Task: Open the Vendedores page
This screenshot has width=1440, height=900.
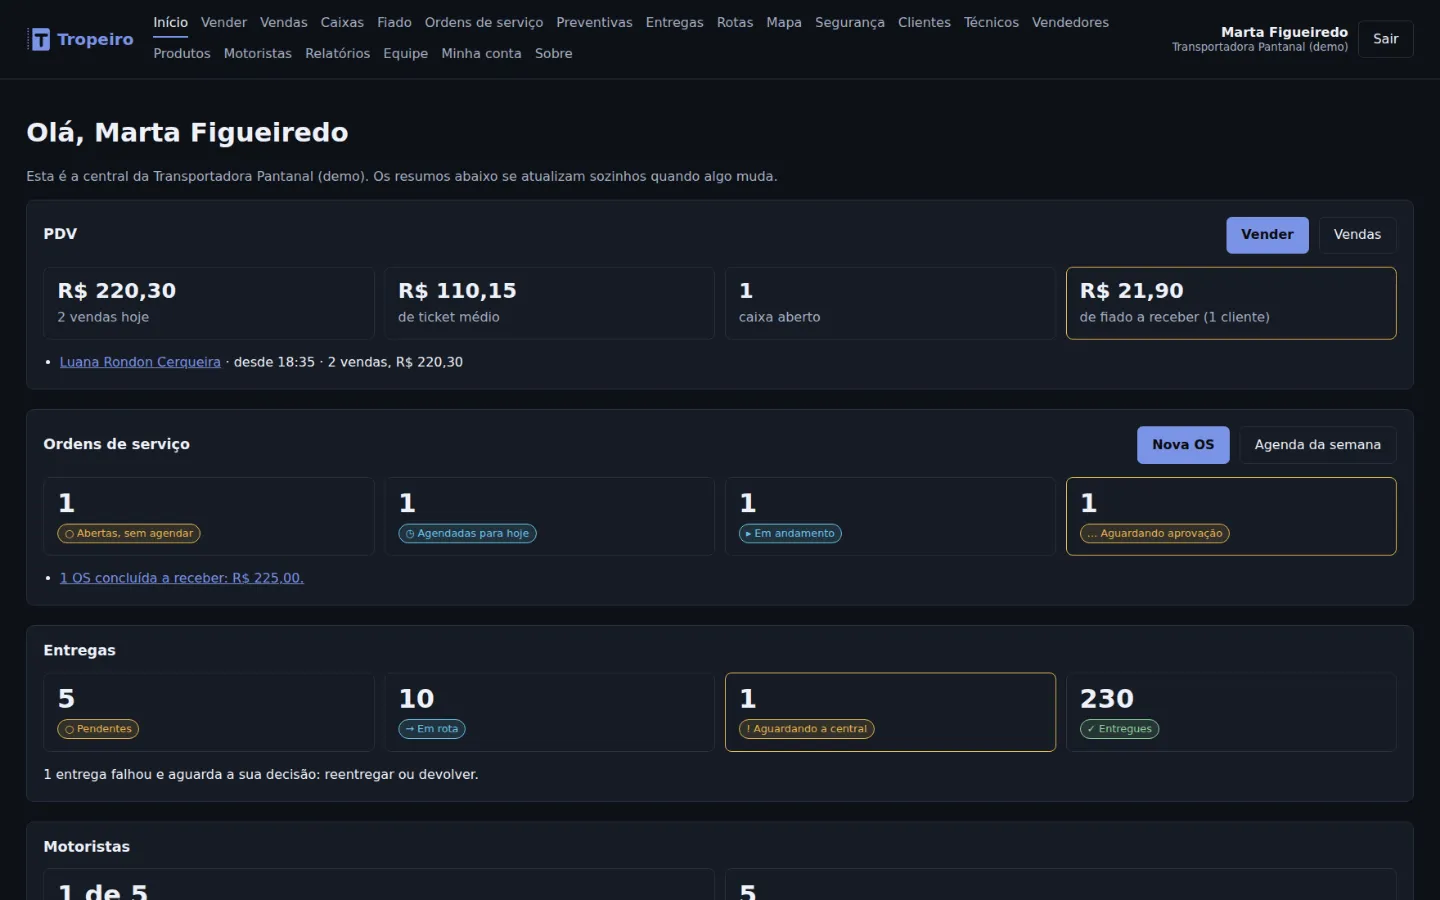Action: point(1070,22)
